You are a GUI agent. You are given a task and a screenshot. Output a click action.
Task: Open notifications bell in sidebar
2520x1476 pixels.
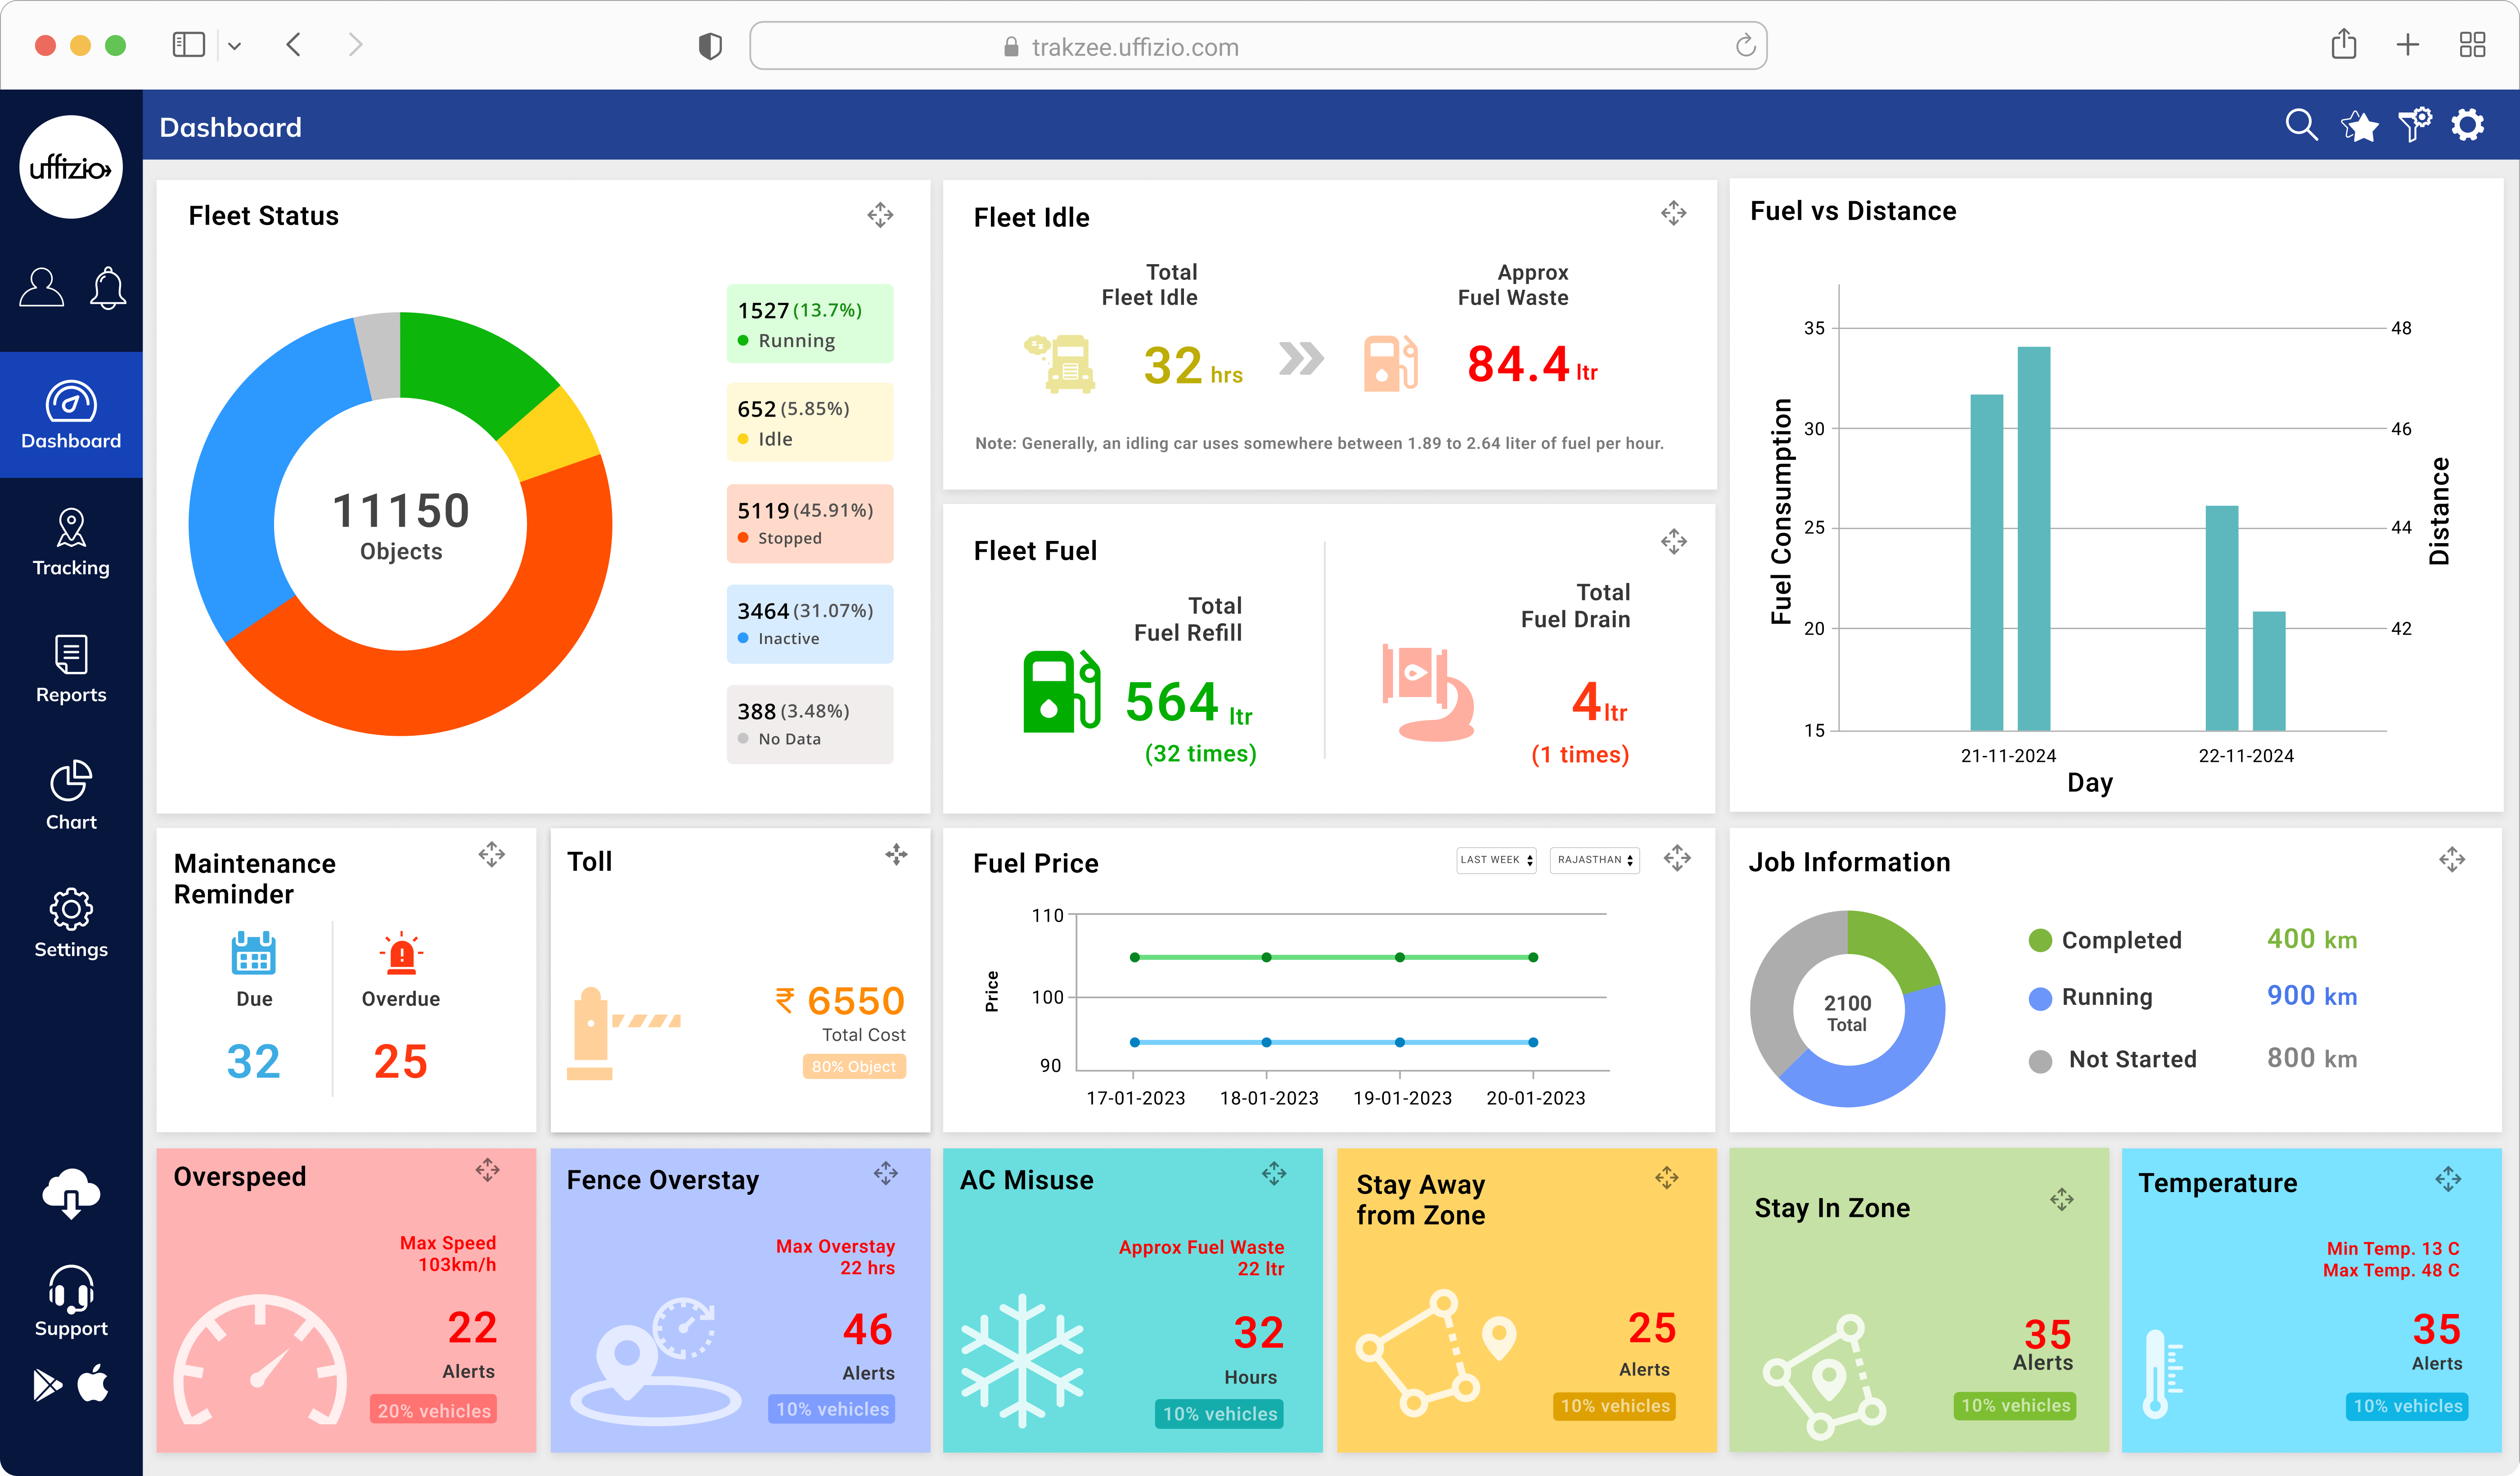tap(107, 289)
